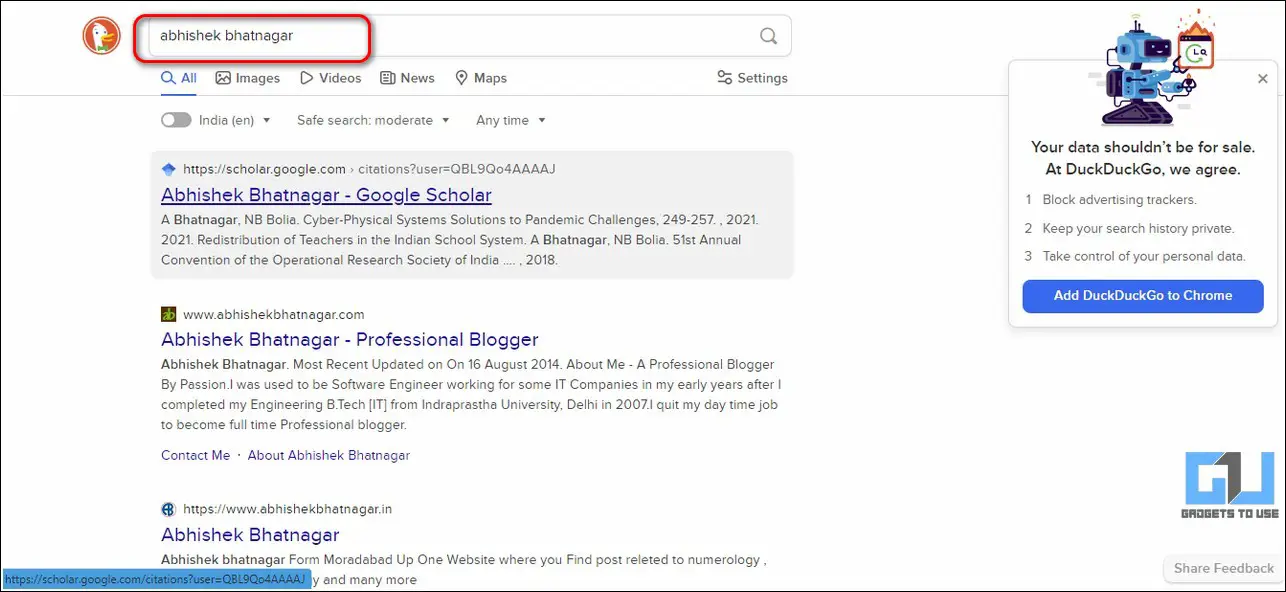Click the 'Keep your search history private.' text
Screen dimensions: 1286x592
point(1138,228)
